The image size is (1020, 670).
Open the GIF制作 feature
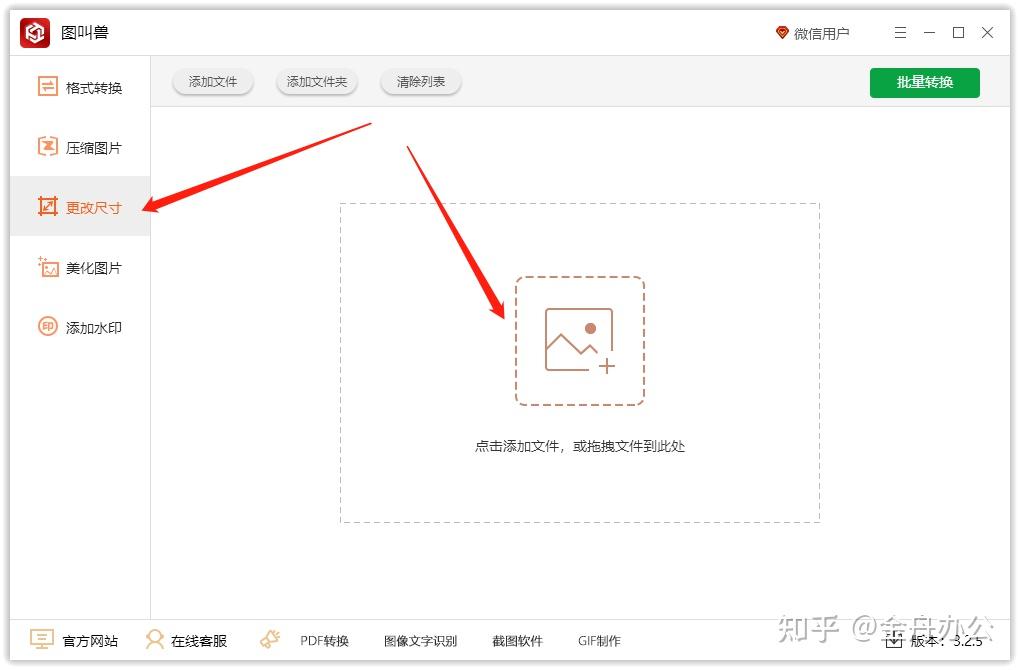pyautogui.click(x=599, y=640)
